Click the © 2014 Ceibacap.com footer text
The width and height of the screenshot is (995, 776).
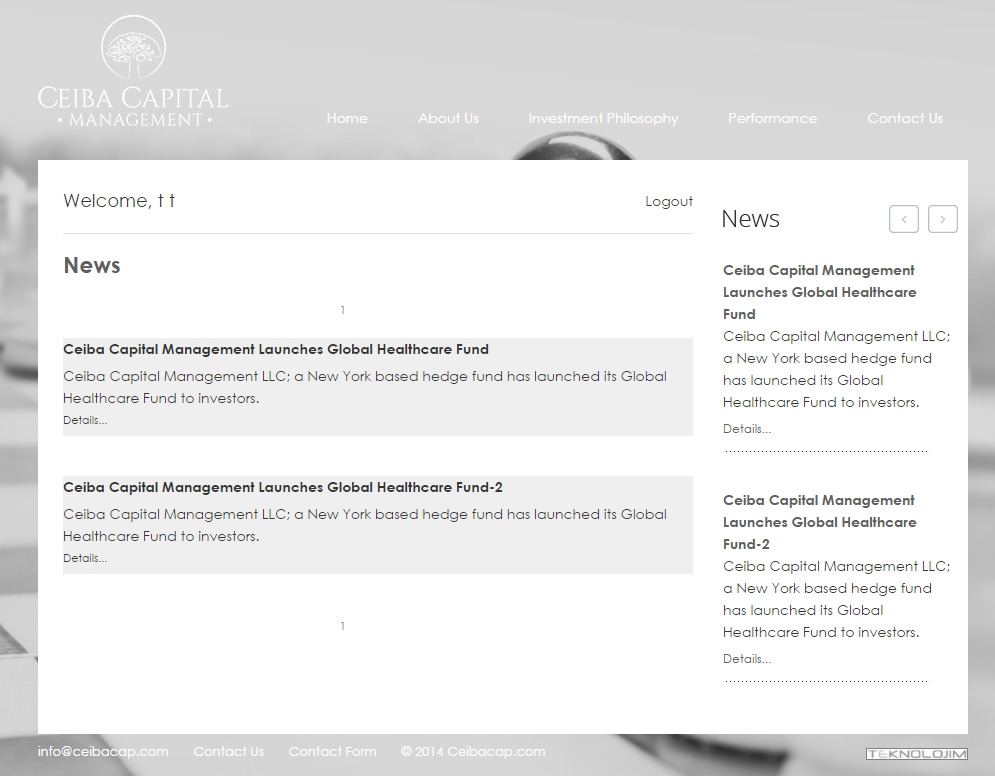coord(473,751)
